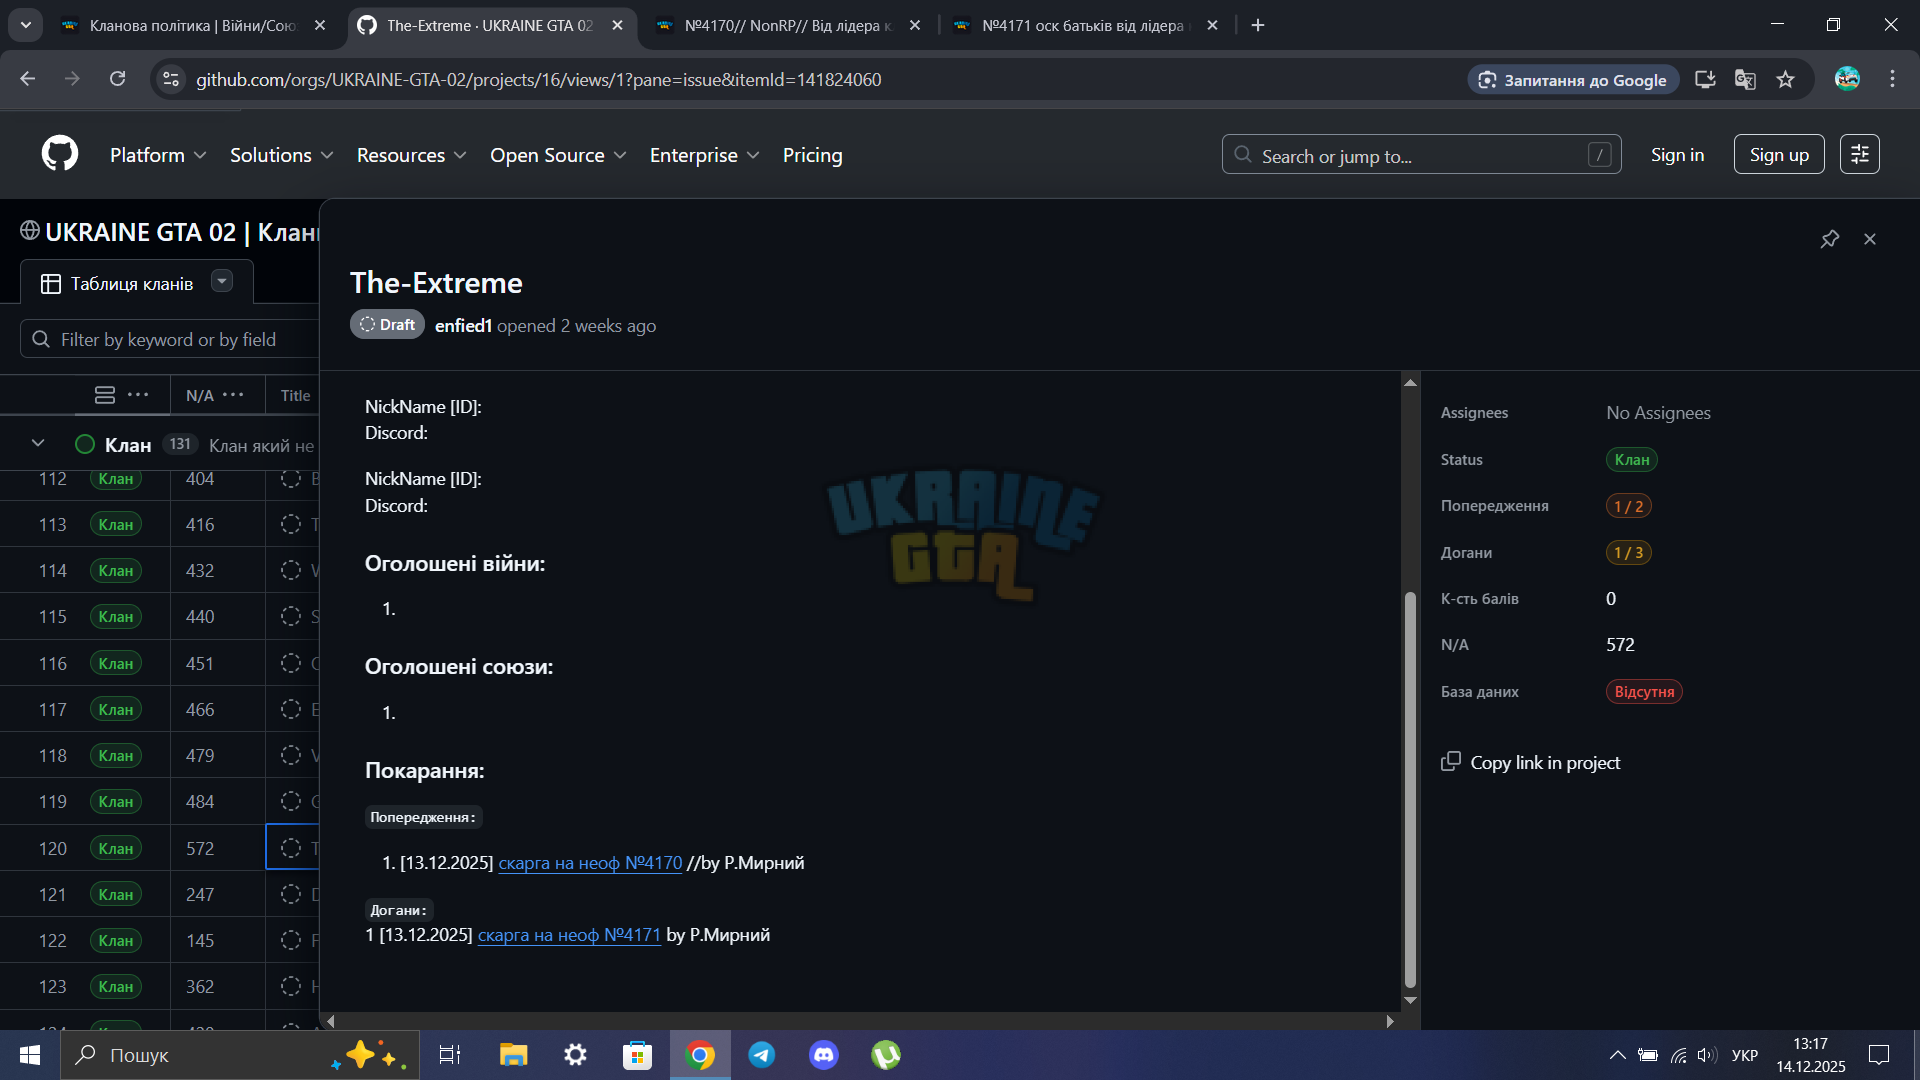Open GitHub homepage via Octocat logo
This screenshot has width=1920, height=1080.
(x=60, y=154)
